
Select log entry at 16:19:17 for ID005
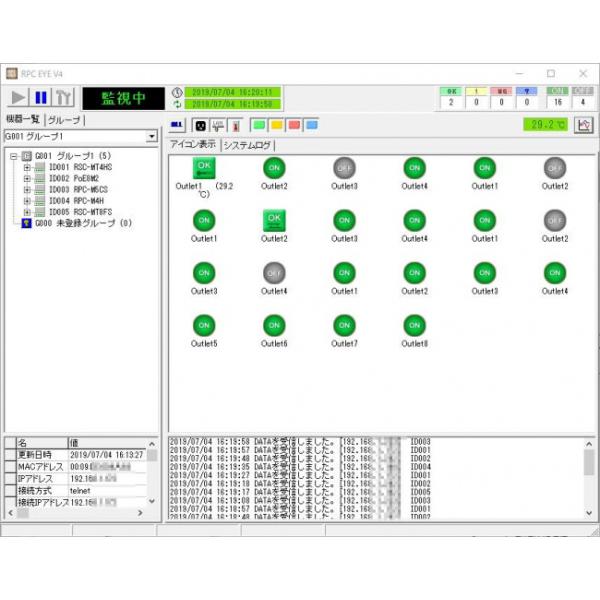point(300,492)
